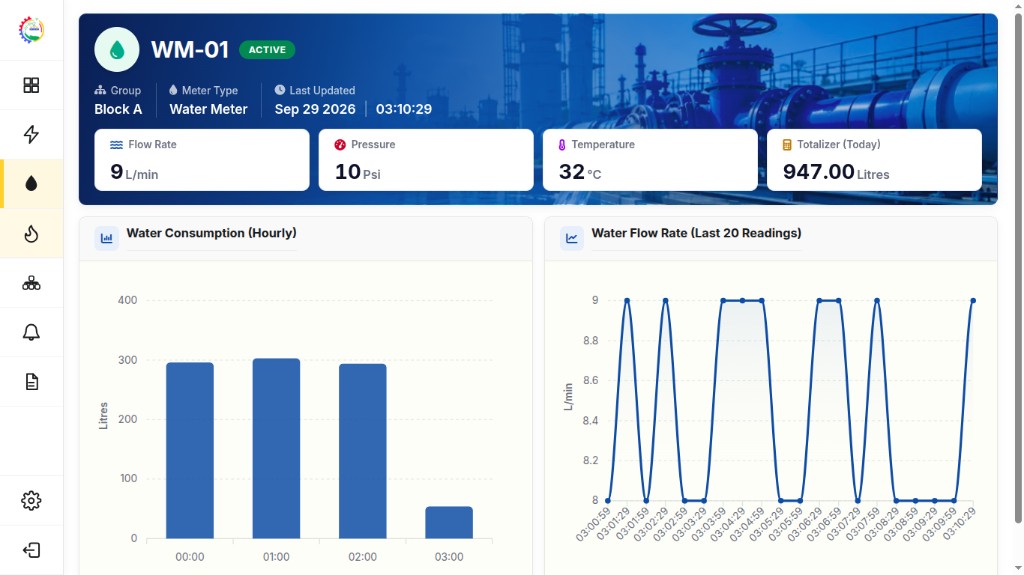Open the notifications bell icon
Viewport: 1024px width, 575px height.
pos(31,332)
